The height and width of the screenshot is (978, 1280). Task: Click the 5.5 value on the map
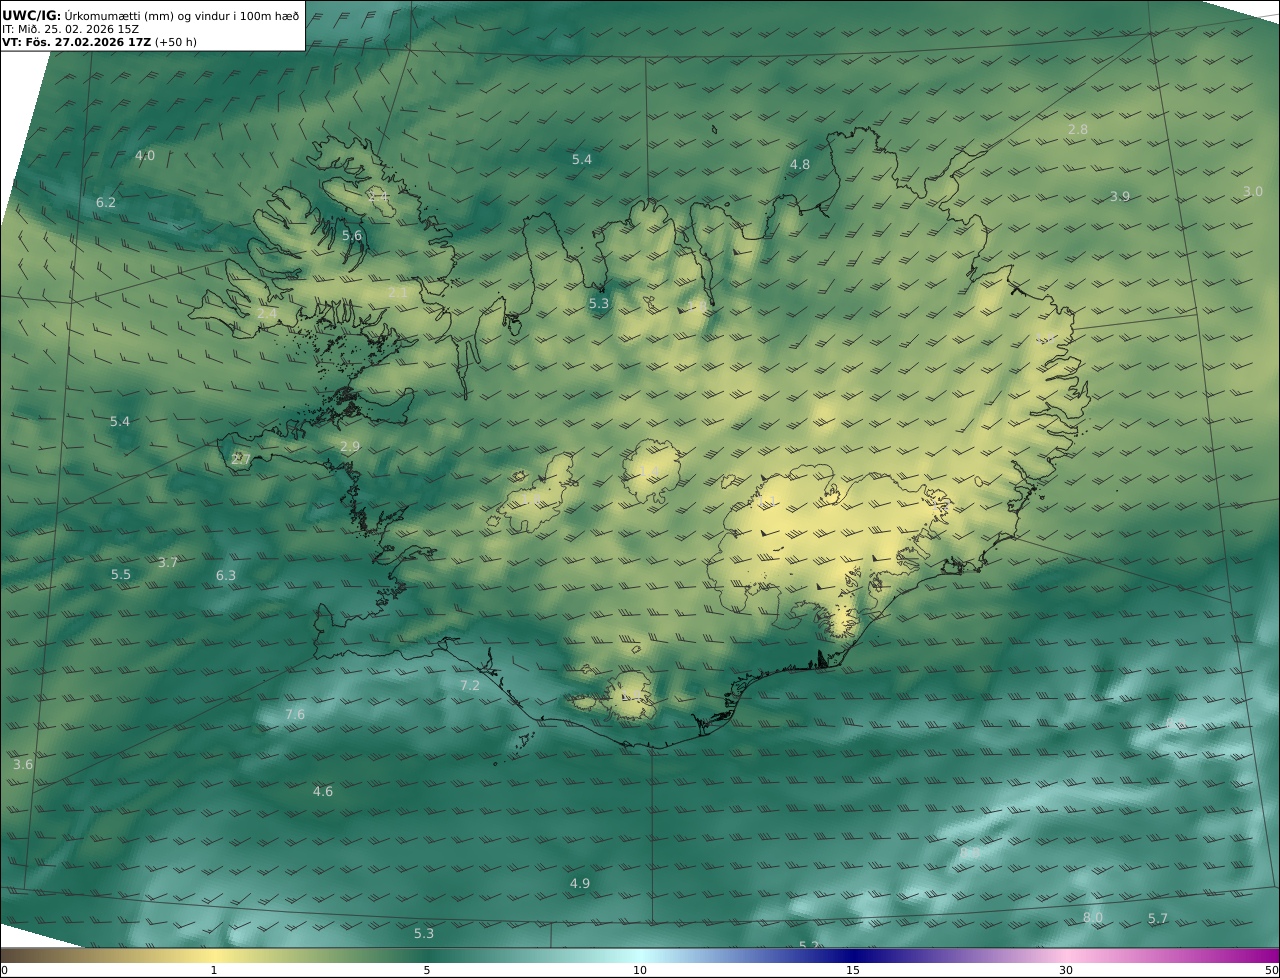(x=121, y=575)
